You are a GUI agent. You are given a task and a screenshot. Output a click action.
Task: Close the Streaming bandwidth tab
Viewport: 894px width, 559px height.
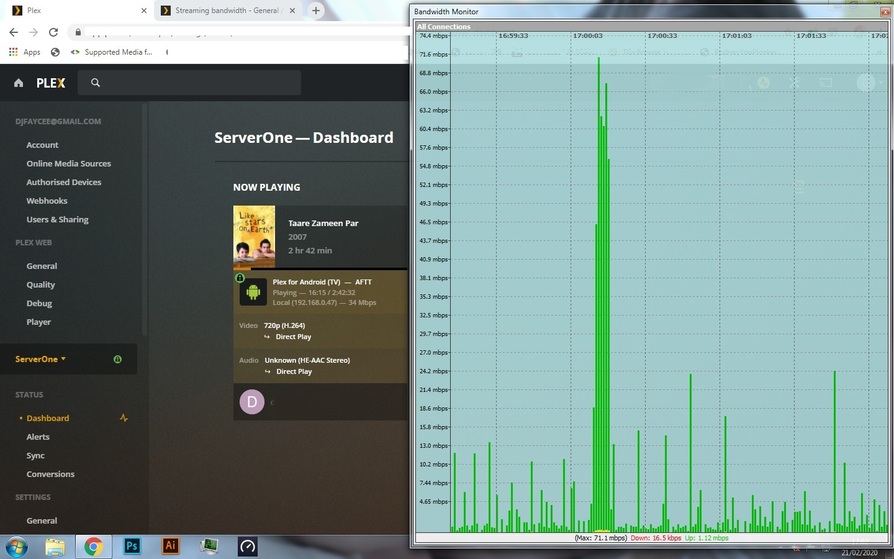292,10
